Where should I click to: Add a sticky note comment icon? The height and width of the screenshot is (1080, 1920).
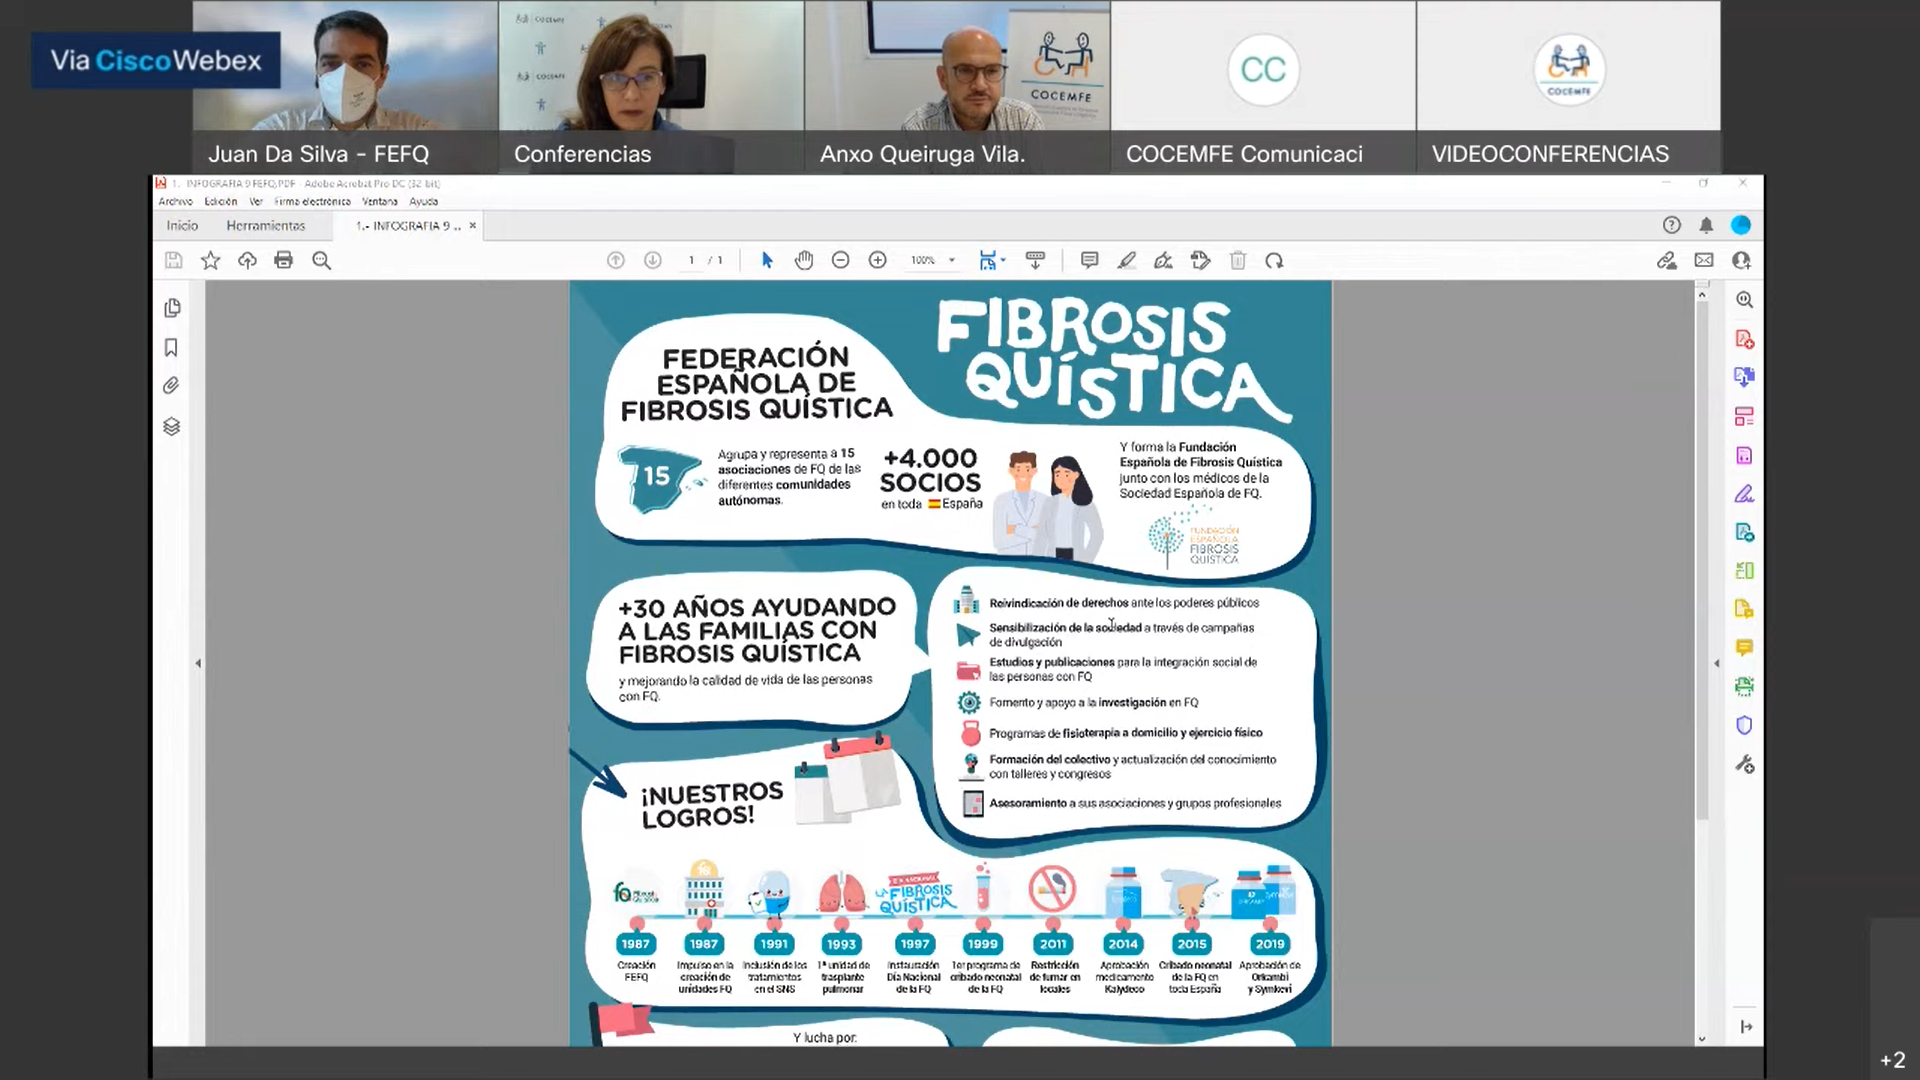click(x=1090, y=261)
